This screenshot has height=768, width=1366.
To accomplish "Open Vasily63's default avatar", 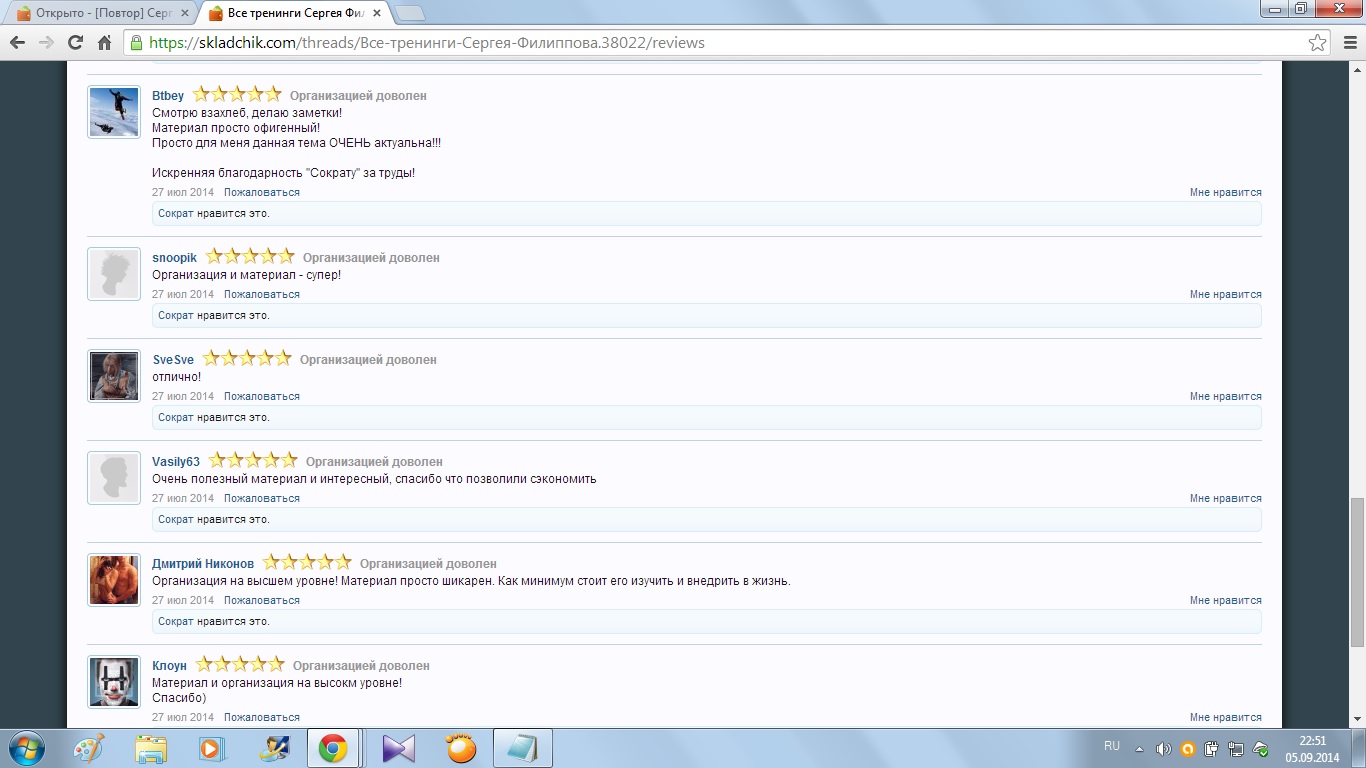I will click(x=114, y=478).
